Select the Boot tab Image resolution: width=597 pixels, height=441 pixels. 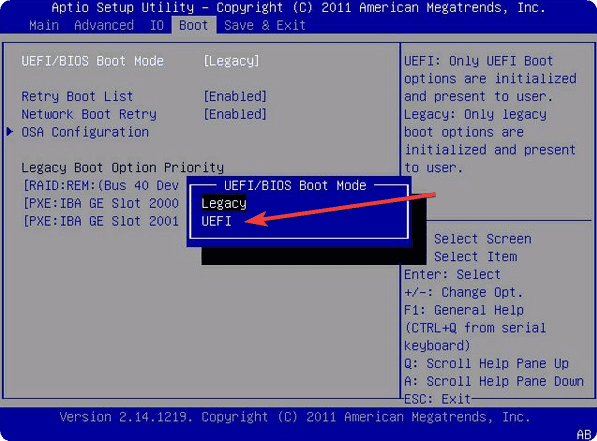pos(194,26)
